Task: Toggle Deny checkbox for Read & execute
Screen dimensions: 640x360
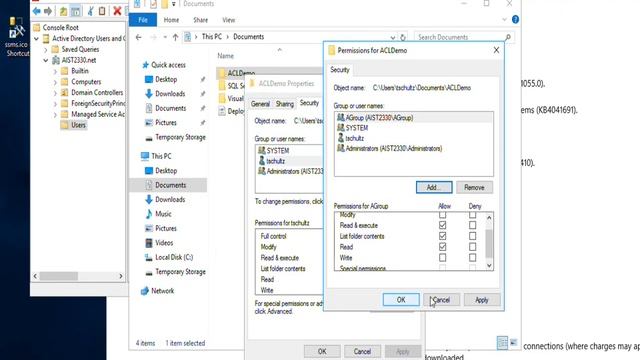Action: [x=472, y=225]
